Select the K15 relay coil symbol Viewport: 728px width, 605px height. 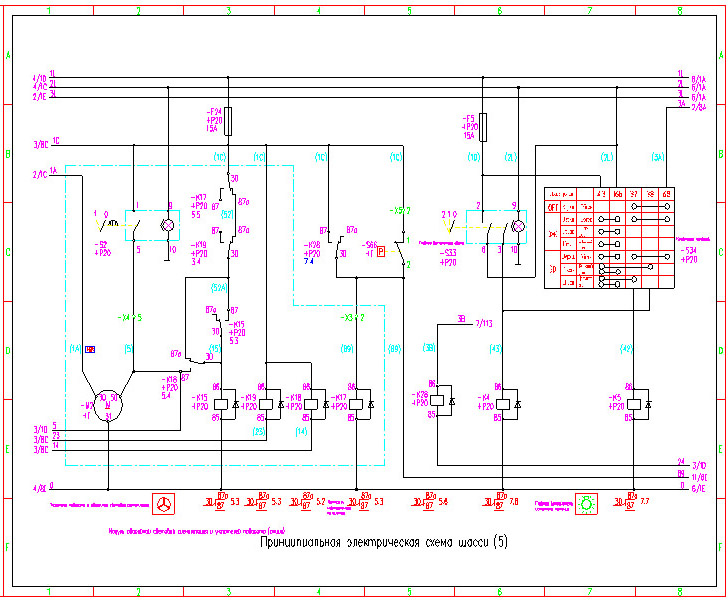tap(221, 404)
